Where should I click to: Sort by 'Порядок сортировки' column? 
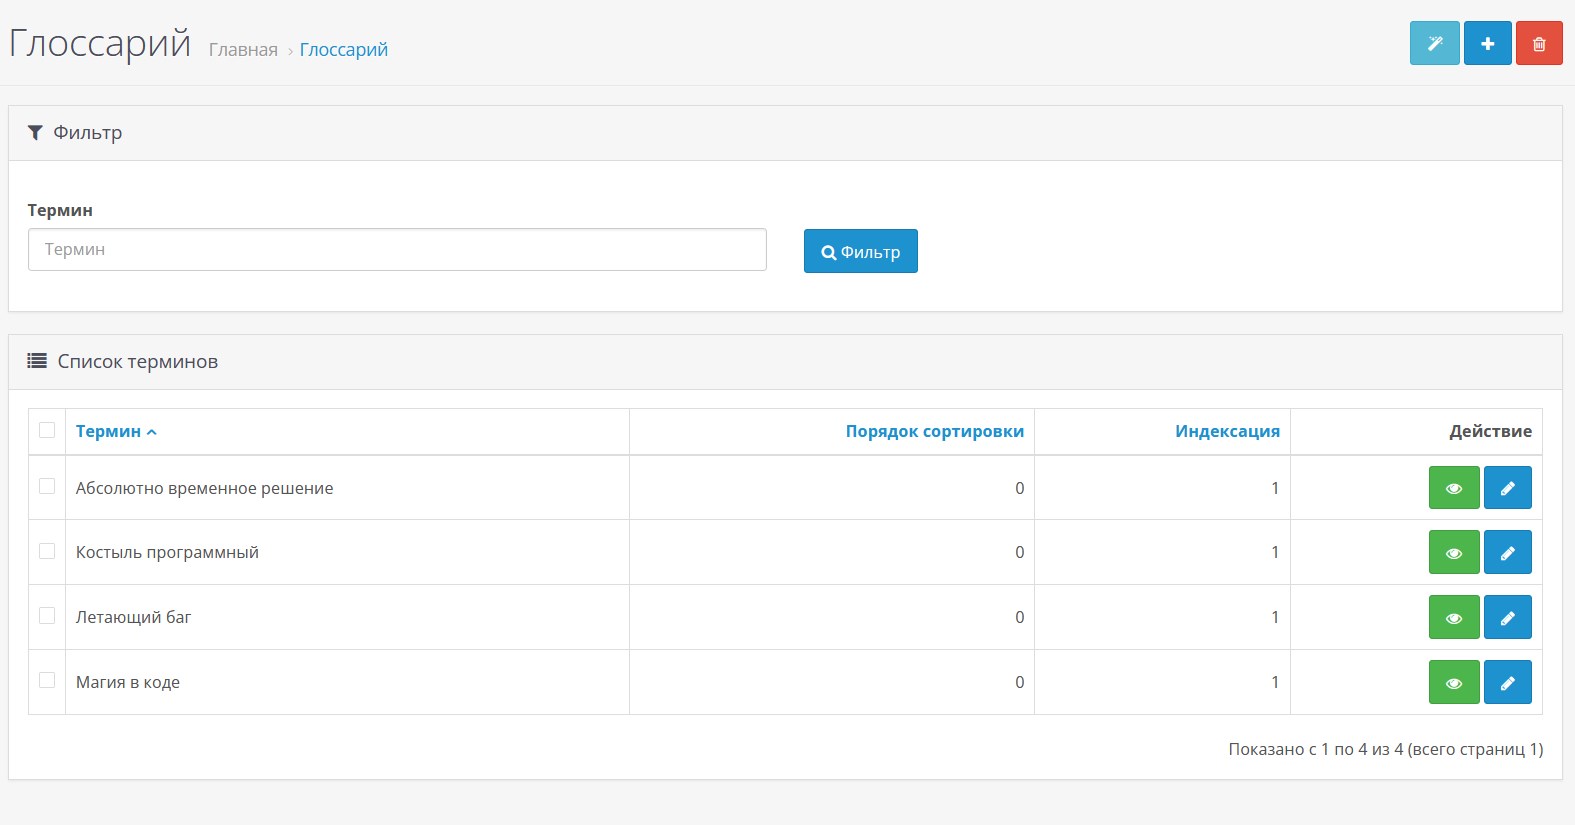pyautogui.click(x=934, y=431)
